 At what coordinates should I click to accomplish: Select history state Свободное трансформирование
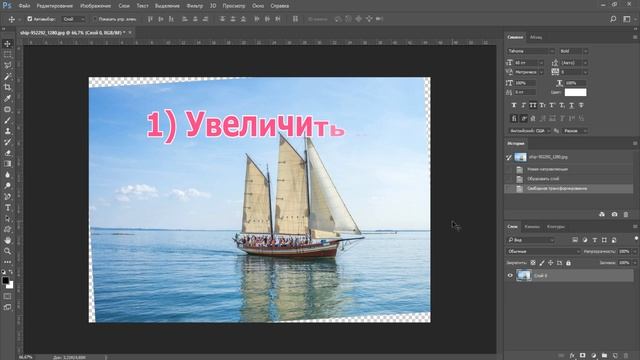(569, 189)
